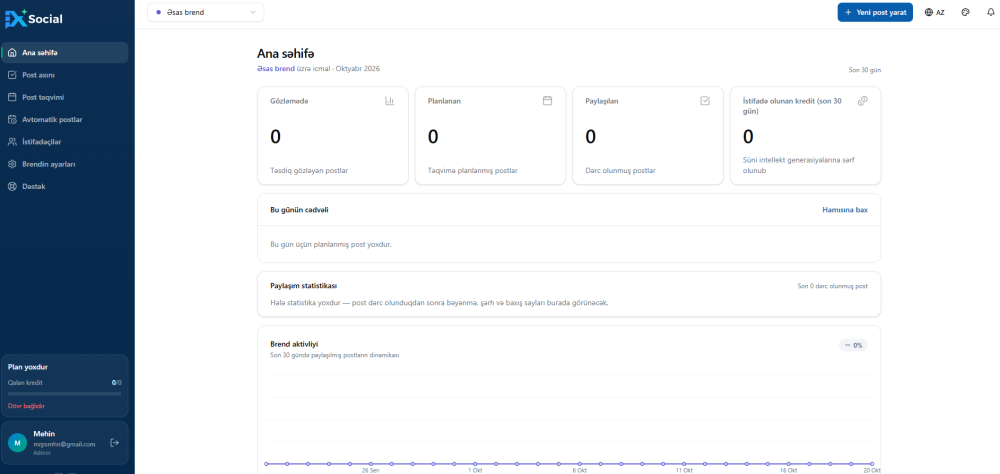Click Təsdiq gözləyən postlar text
Screen dimensions: 1000x474
[309, 170]
